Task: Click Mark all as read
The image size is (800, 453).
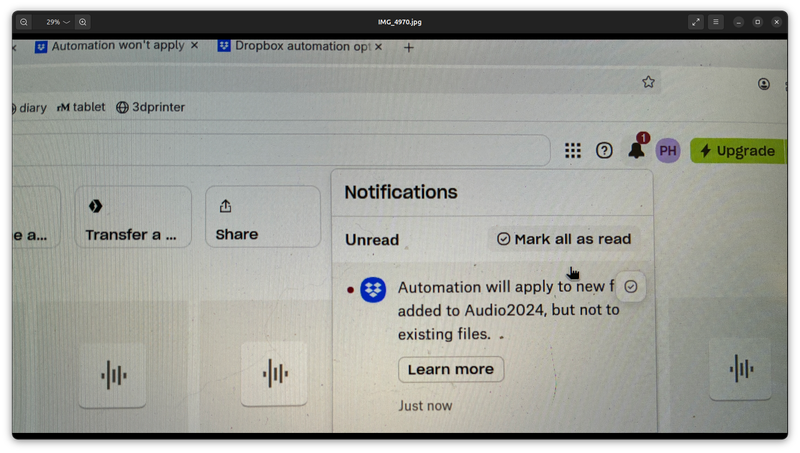Action: [x=564, y=239]
